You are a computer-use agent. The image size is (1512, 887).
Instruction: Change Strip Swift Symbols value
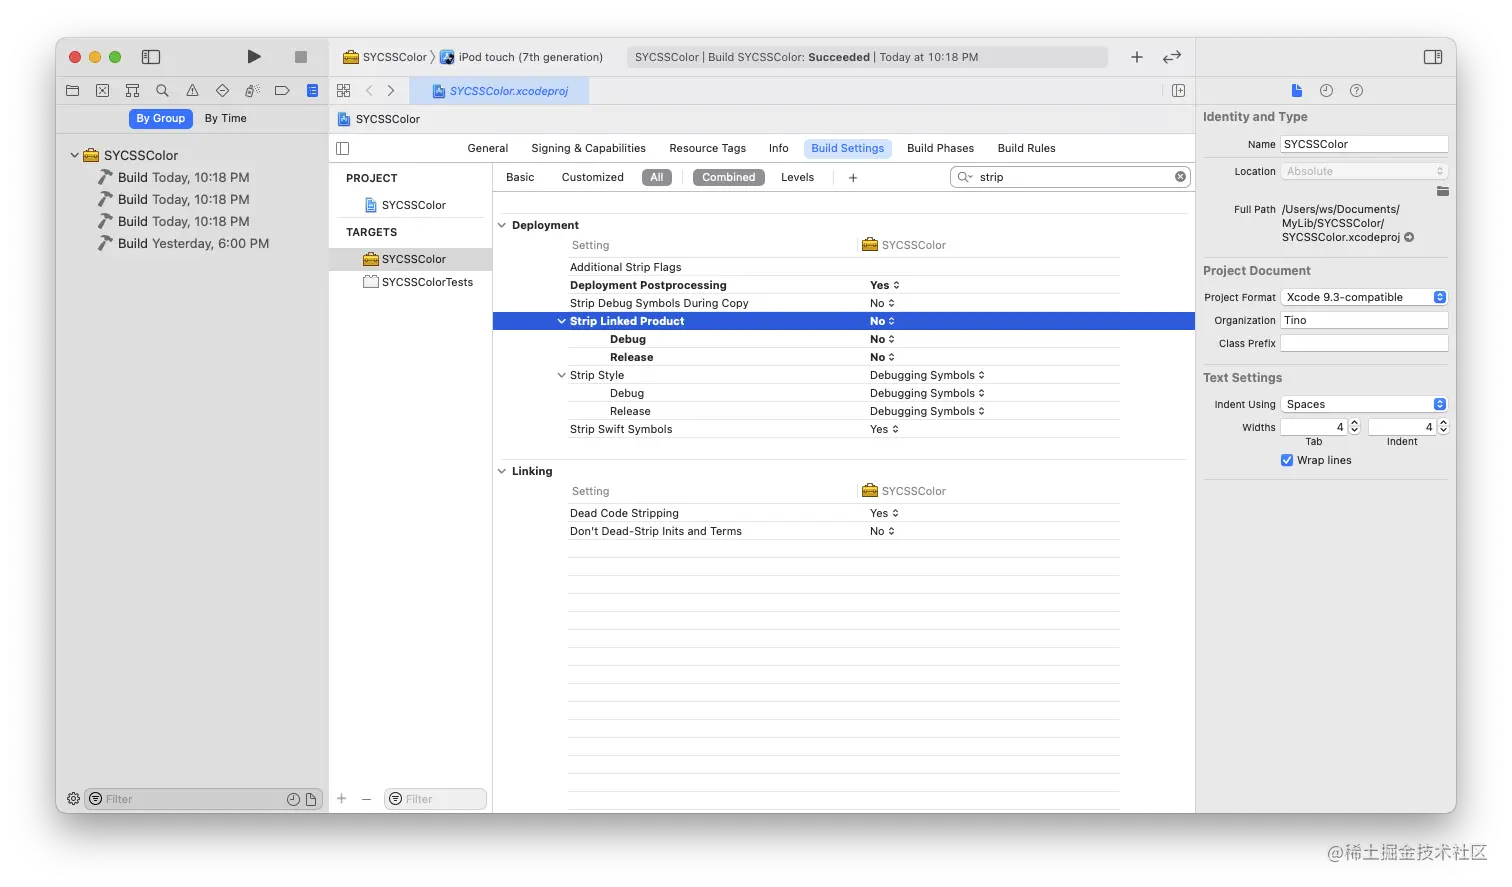(x=884, y=429)
